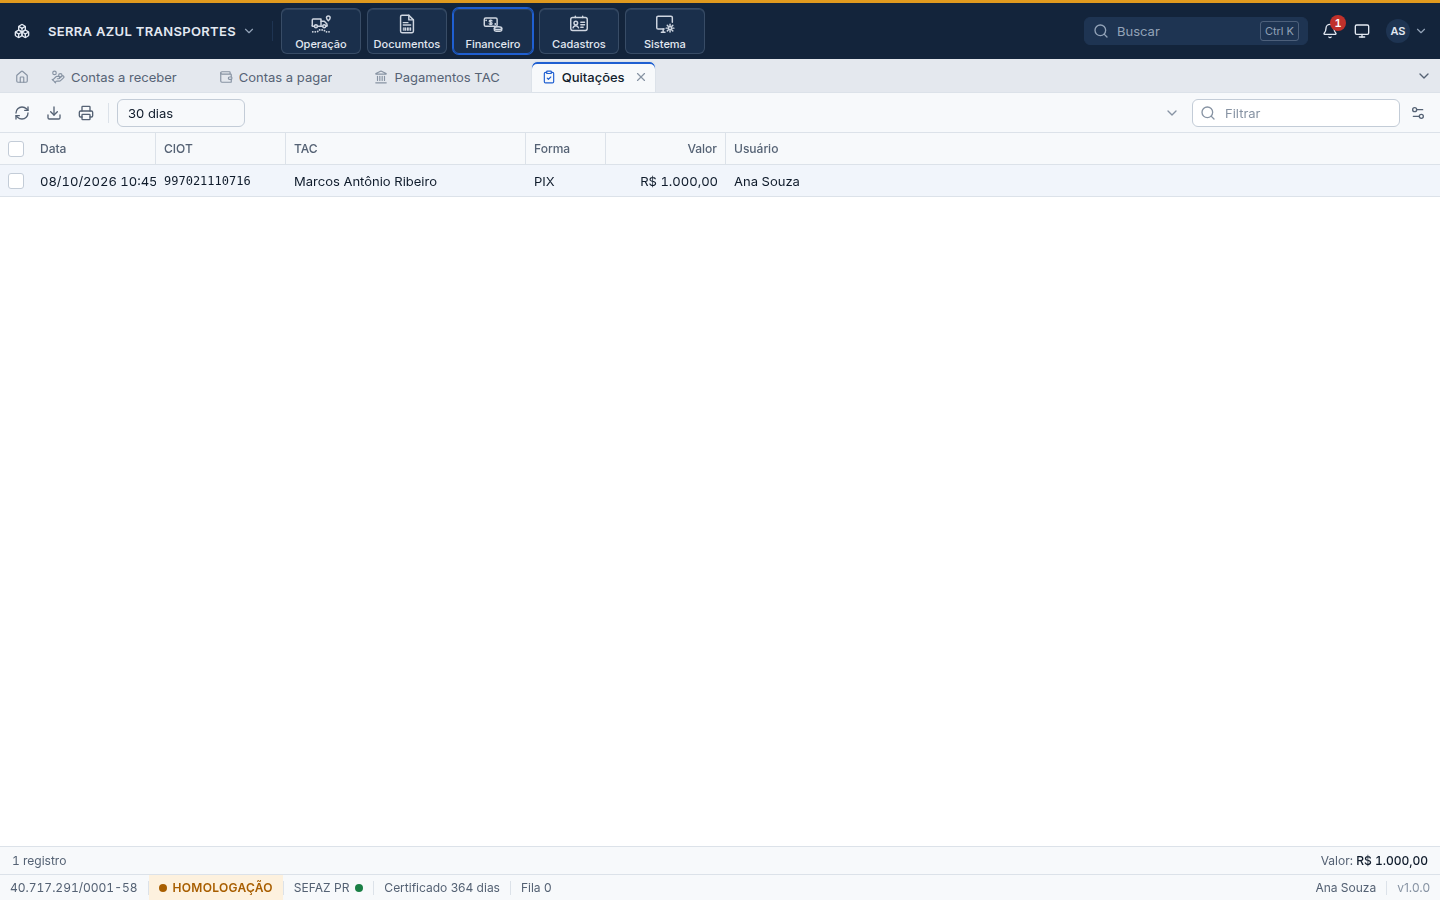The width and height of the screenshot is (1440, 900).
Task: Click the refresh icon in the toolbar
Action: click(x=22, y=113)
